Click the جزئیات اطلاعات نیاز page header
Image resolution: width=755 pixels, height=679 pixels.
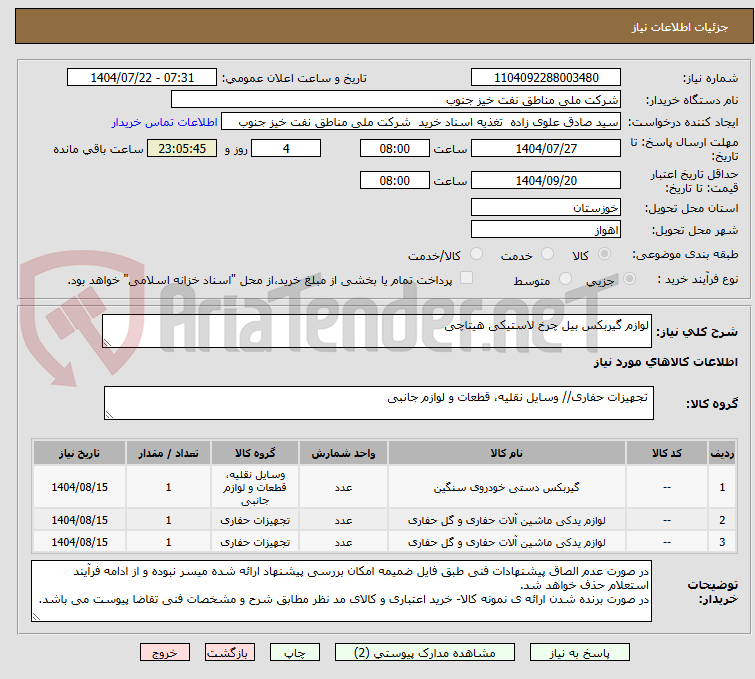coord(384,26)
